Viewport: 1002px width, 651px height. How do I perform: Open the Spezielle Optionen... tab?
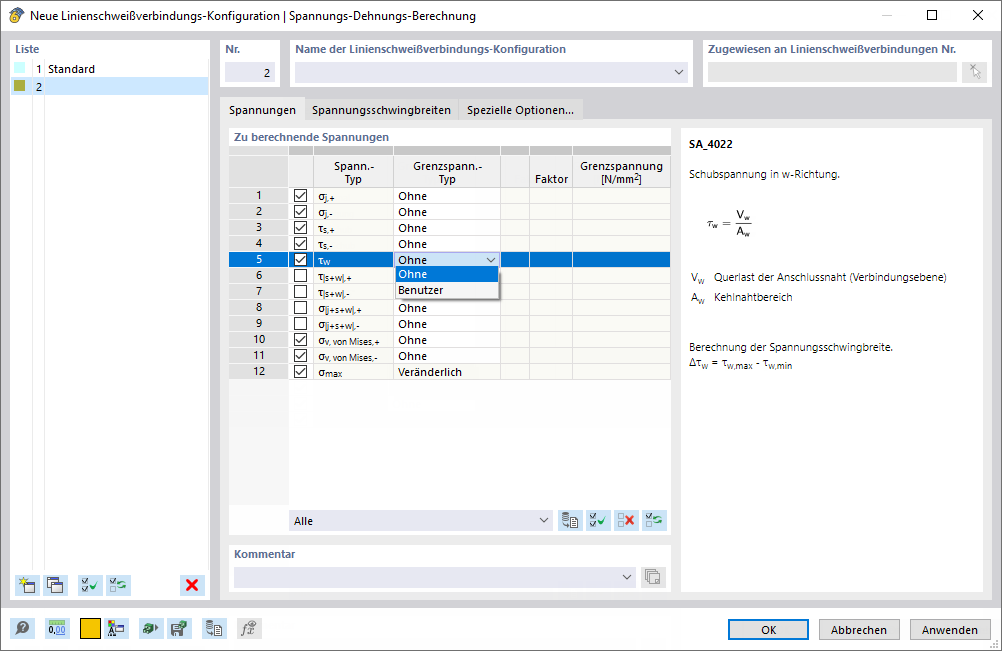click(x=520, y=110)
